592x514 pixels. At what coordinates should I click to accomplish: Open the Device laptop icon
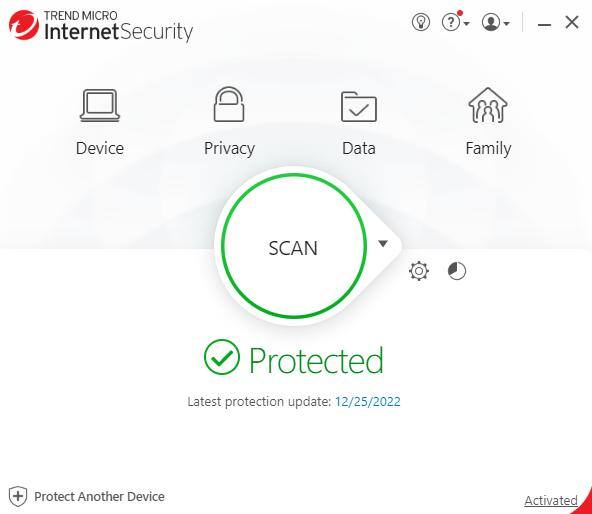pos(100,105)
